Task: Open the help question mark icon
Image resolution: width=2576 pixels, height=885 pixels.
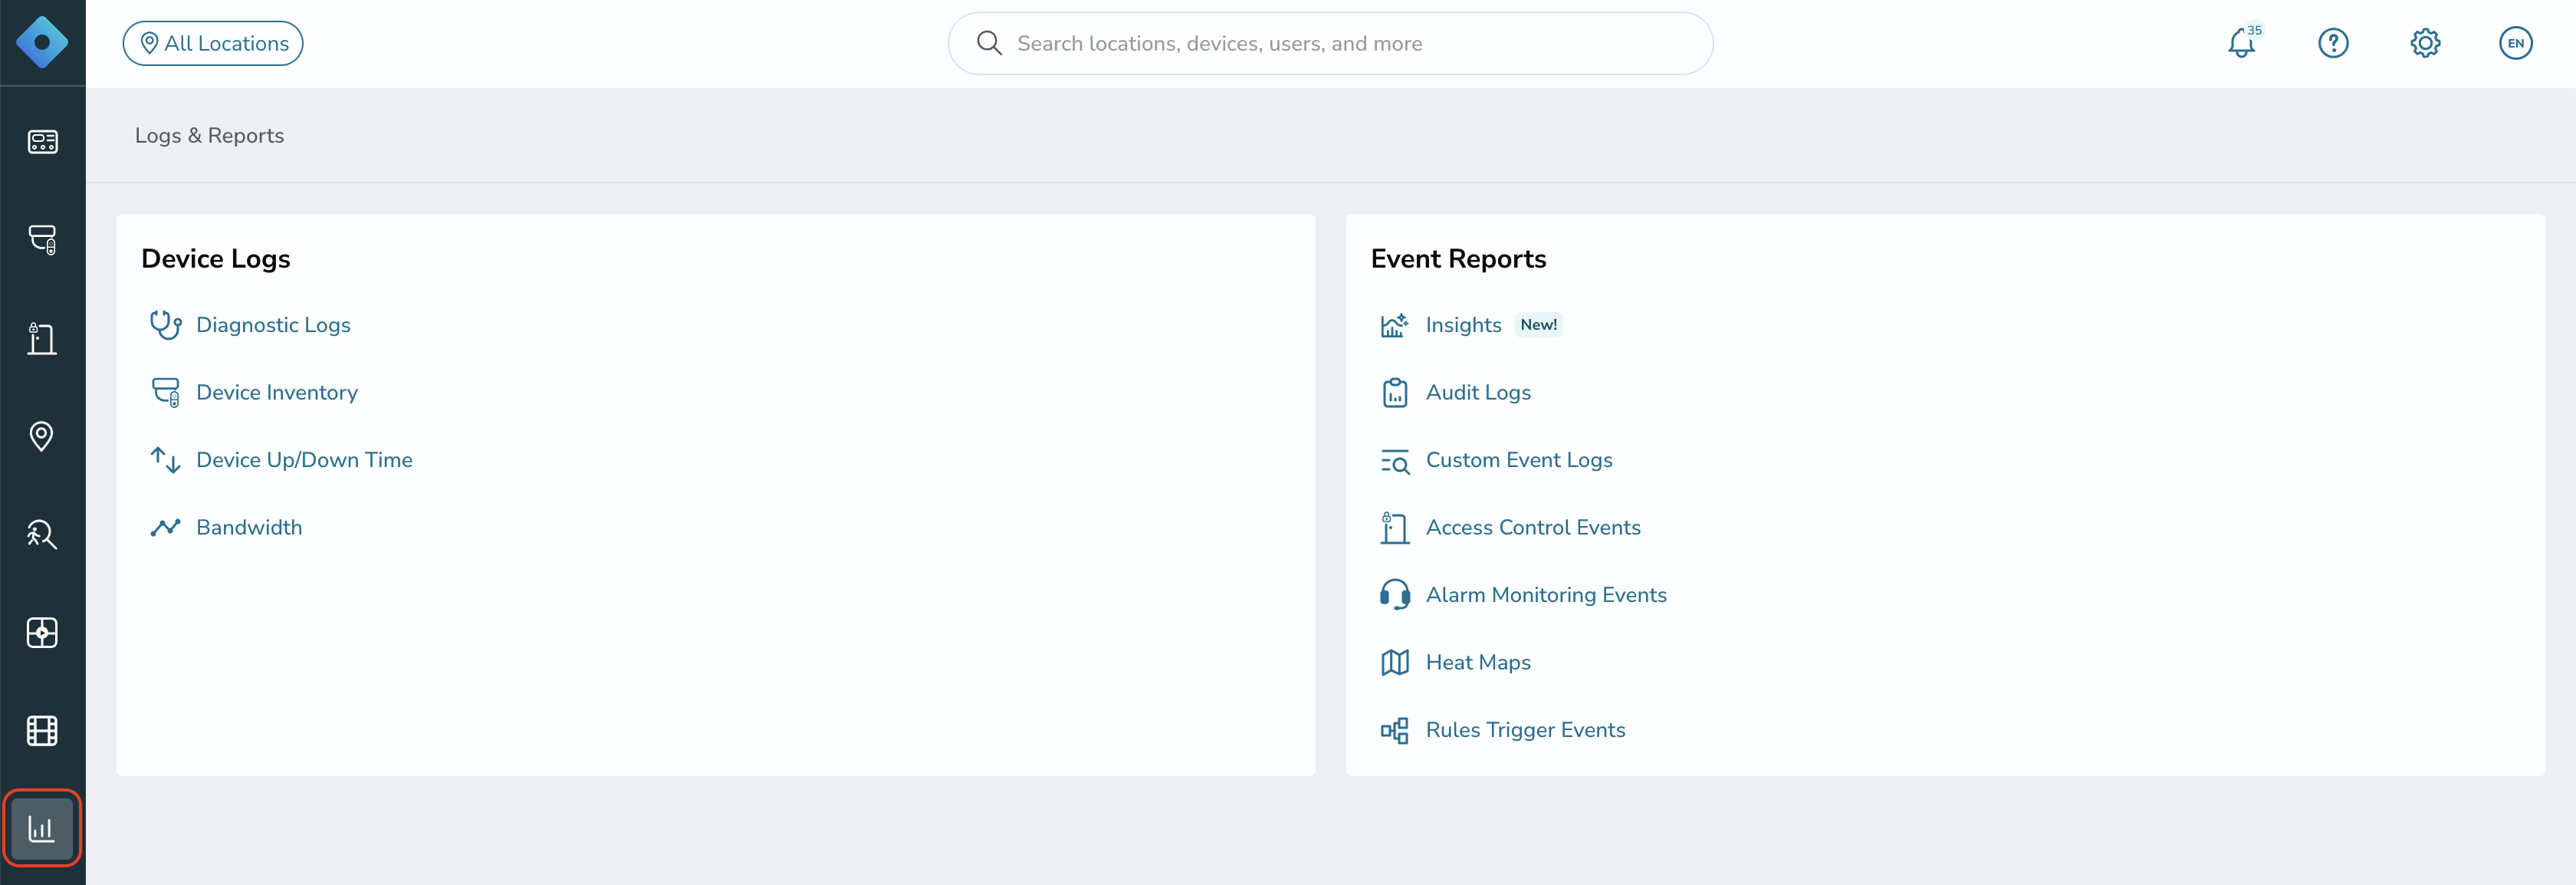Action: pyautogui.click(x=2333, y=43)
